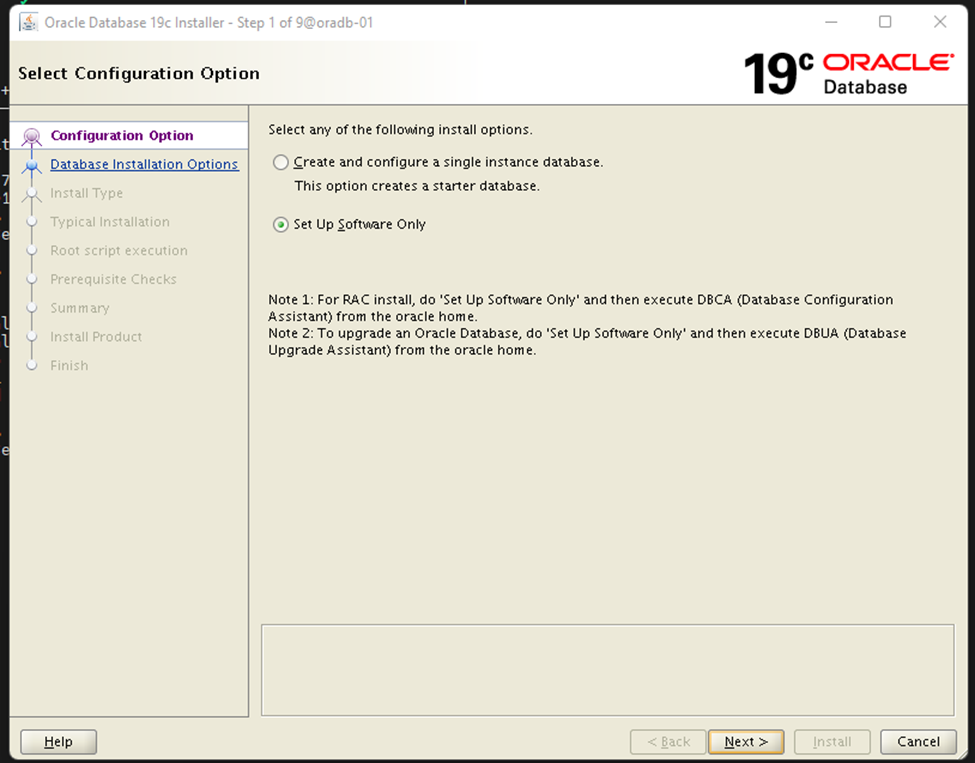Viewport: 975px width, 763px height.
Task: Select 'Create and configure a single instance database' radio
Action: point(281,162)
